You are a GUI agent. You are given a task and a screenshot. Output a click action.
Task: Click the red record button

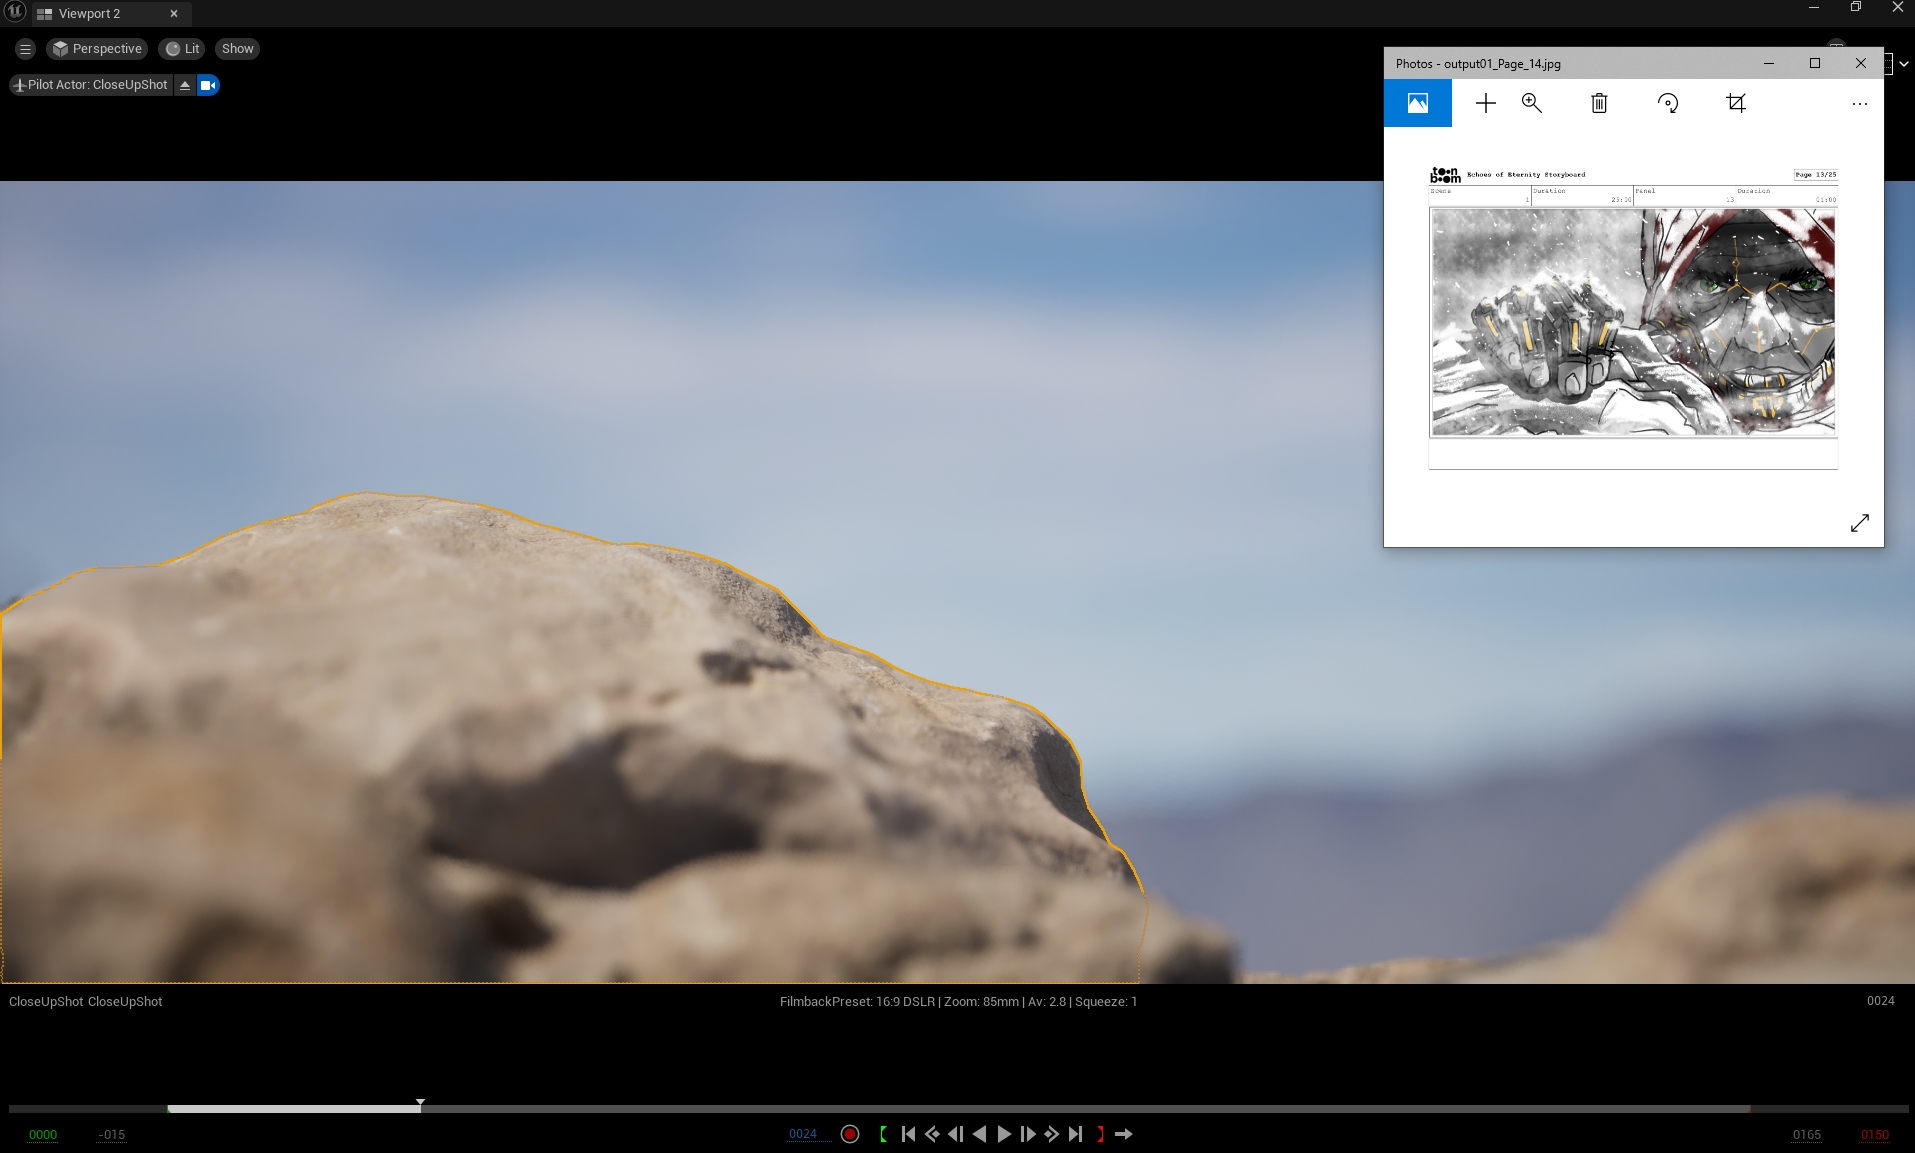(x=850, y=1134)
